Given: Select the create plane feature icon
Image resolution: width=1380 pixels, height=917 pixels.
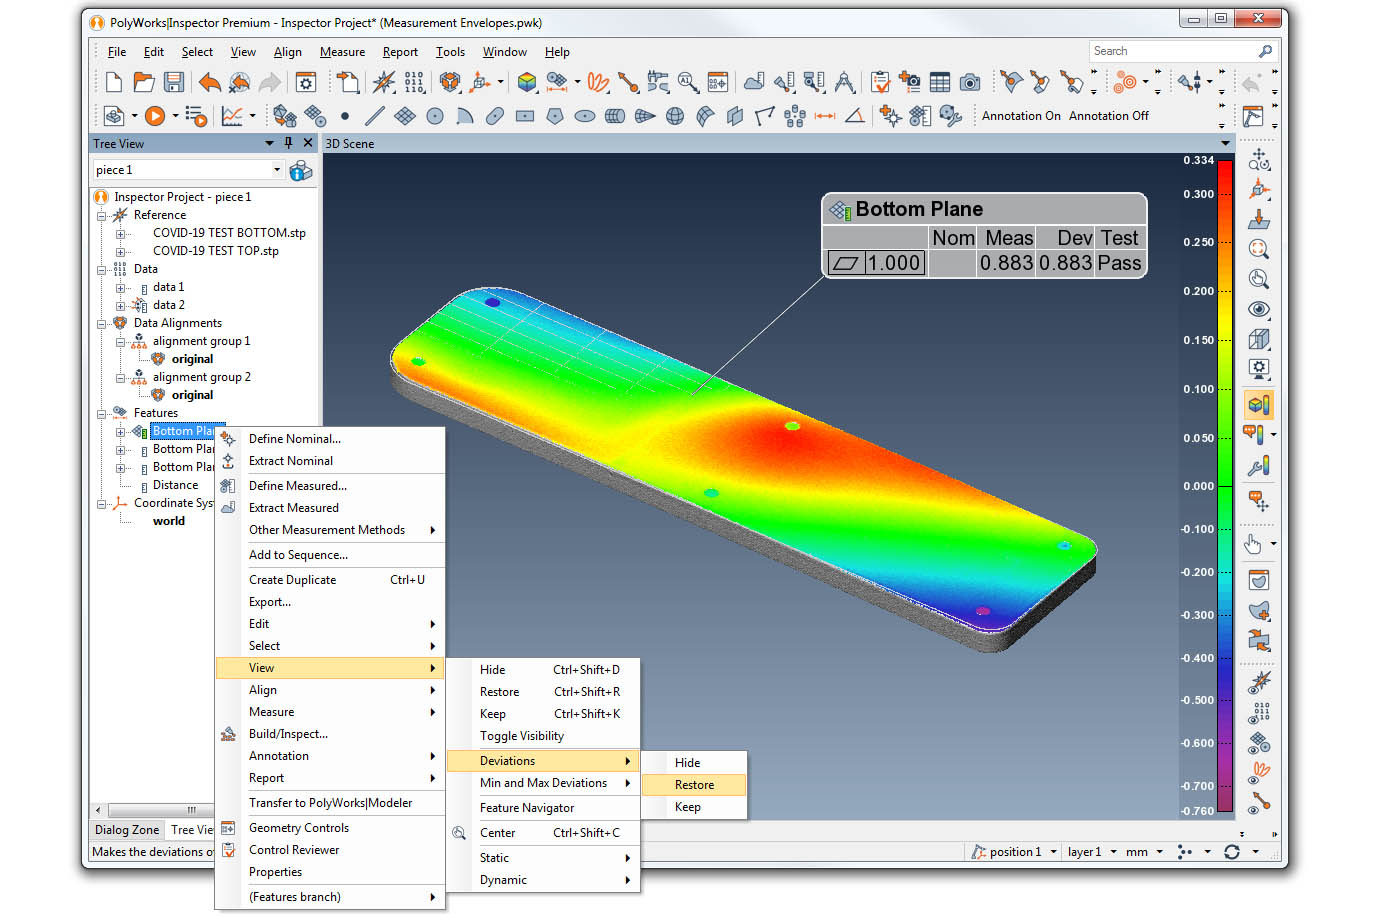Looking at the screenshot, I should point(404,116).
